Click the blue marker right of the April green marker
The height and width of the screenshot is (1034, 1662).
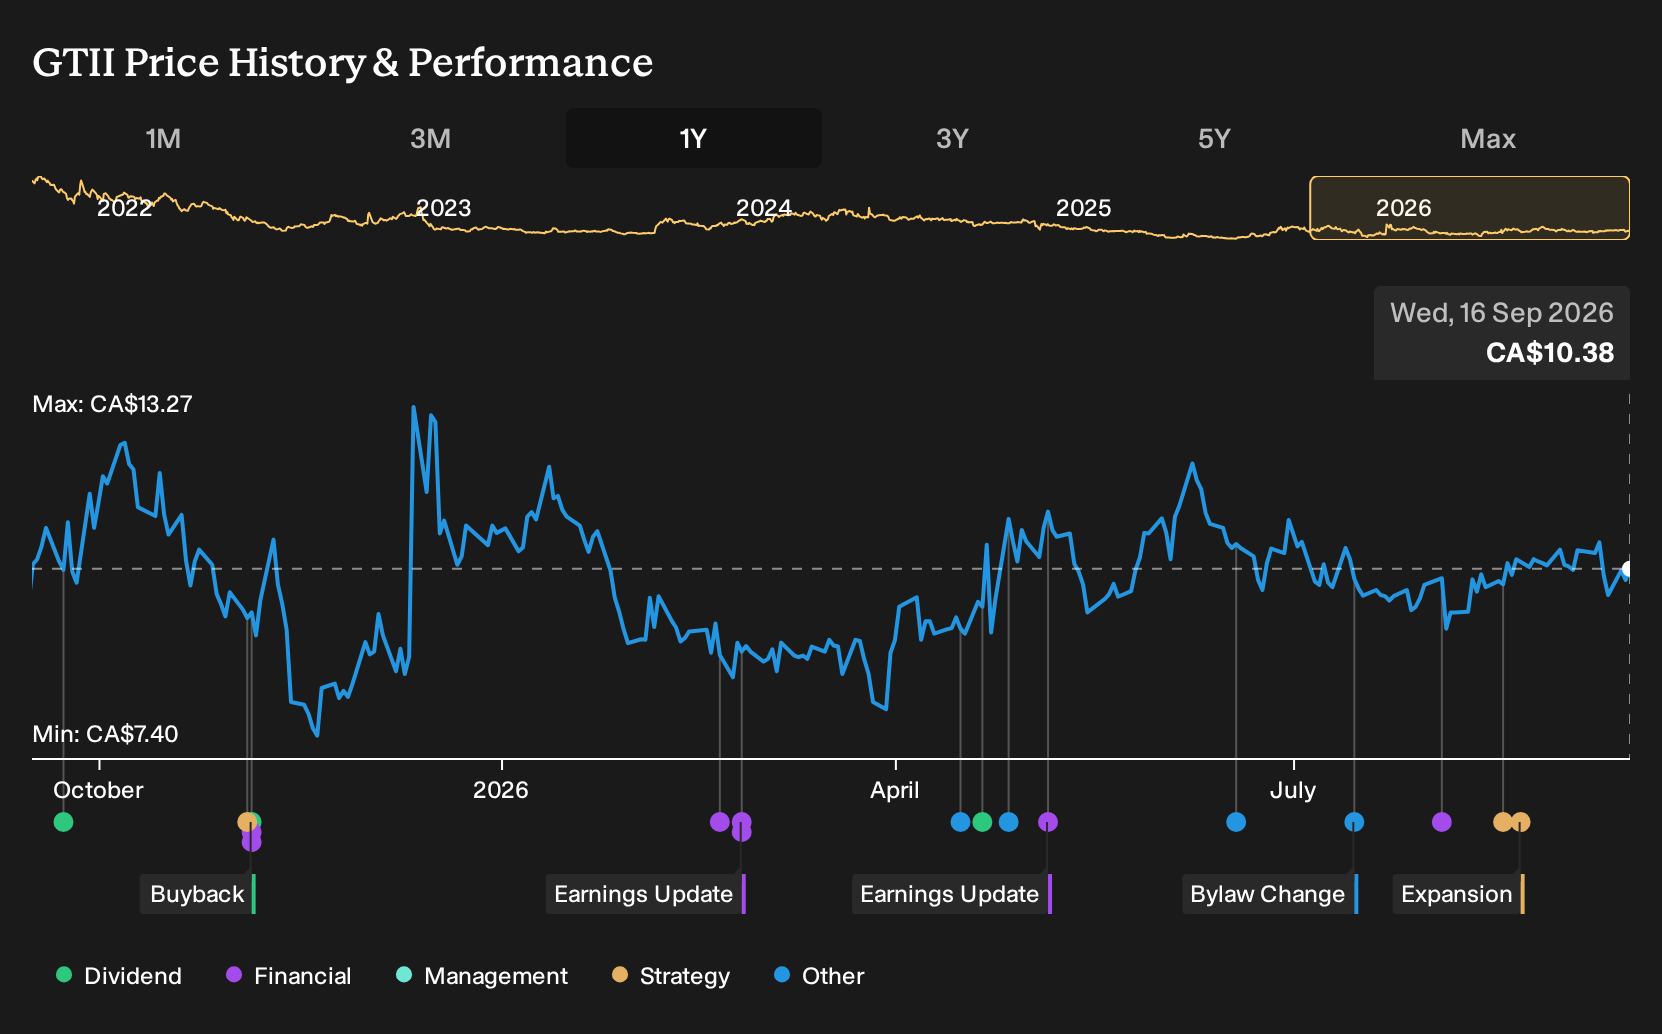click(1009, 822)
